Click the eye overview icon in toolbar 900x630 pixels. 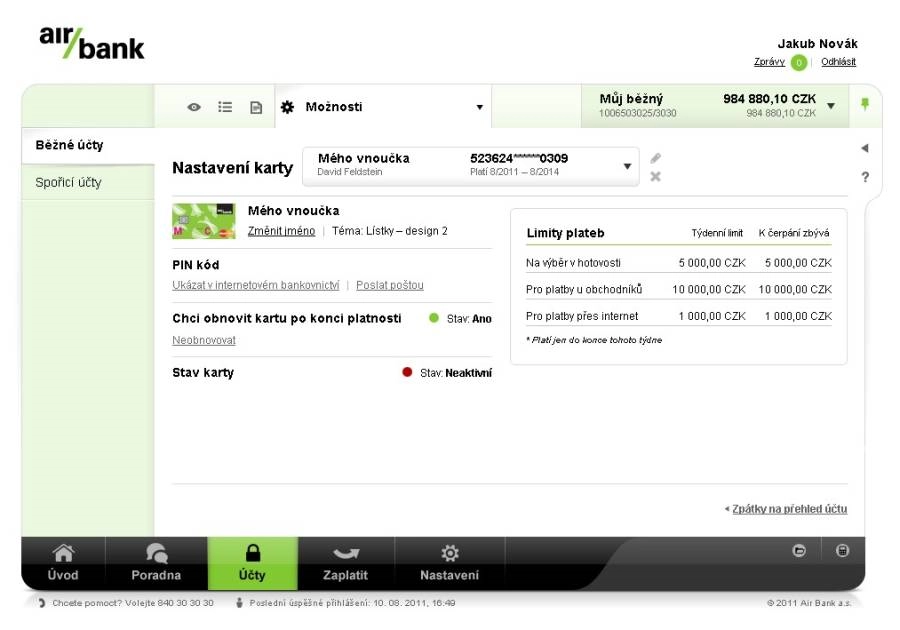(x=194, y=107)
